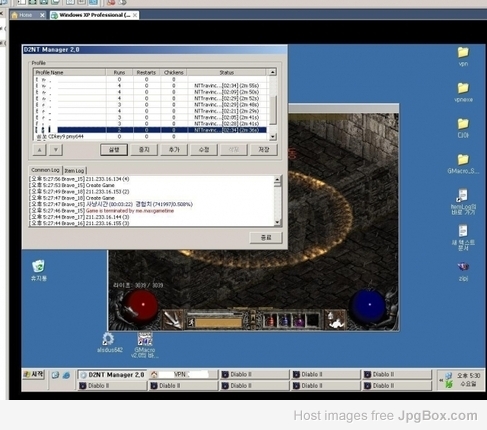Switch to the Item Log tab

(x=74, y=171)
